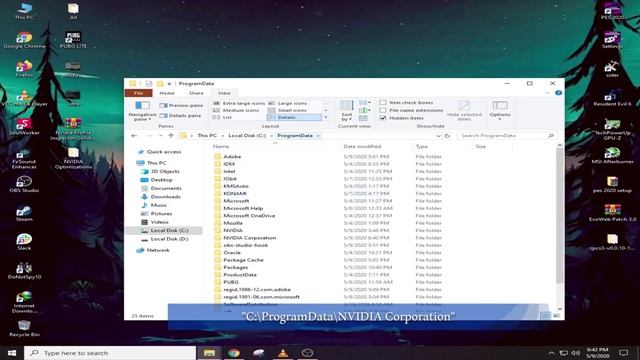Open MSI Afterburner desktop icon
This screenshot has height=360, width=640.
tap(612, 156)
